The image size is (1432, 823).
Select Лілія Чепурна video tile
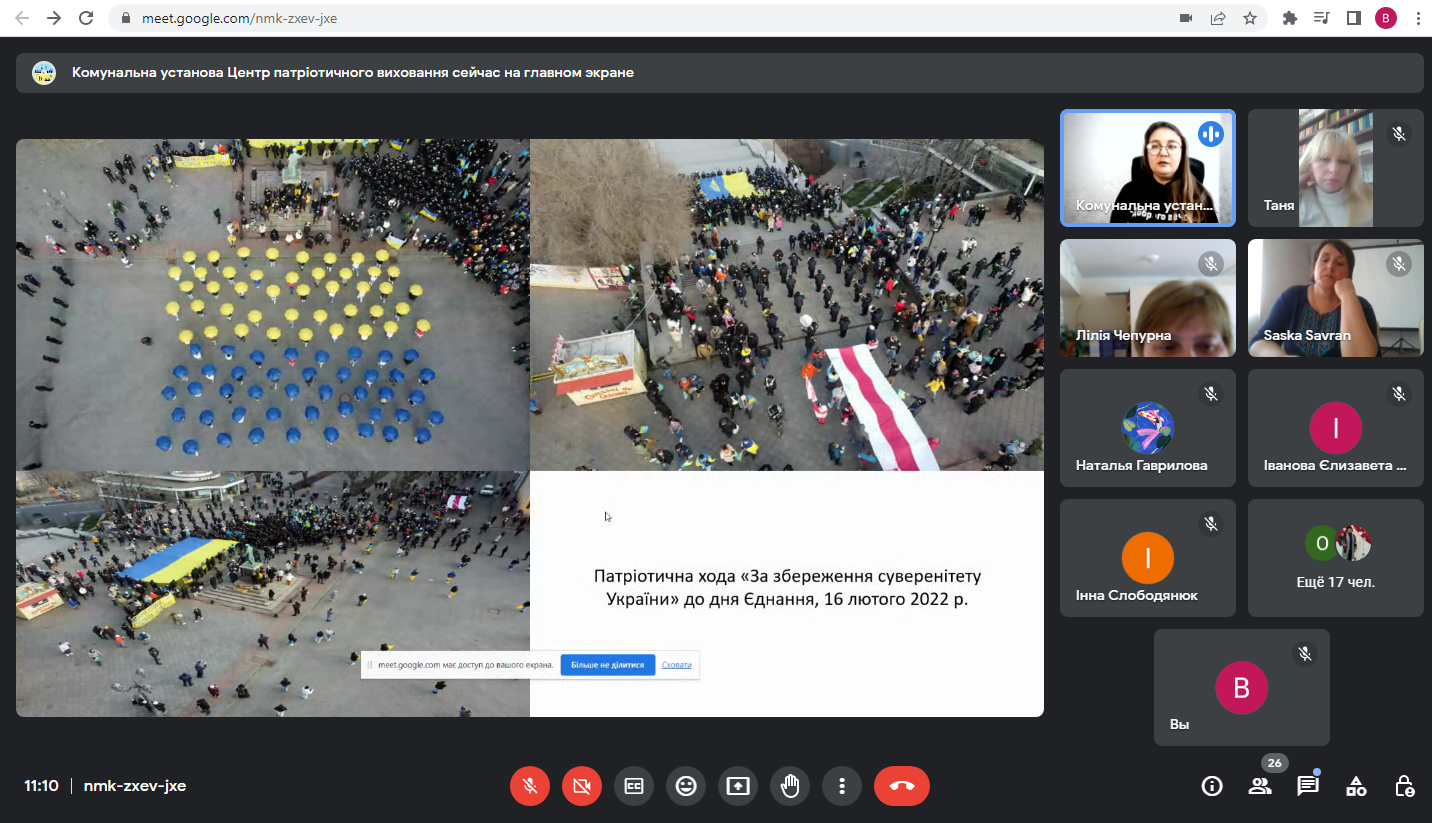(1147, 298)
